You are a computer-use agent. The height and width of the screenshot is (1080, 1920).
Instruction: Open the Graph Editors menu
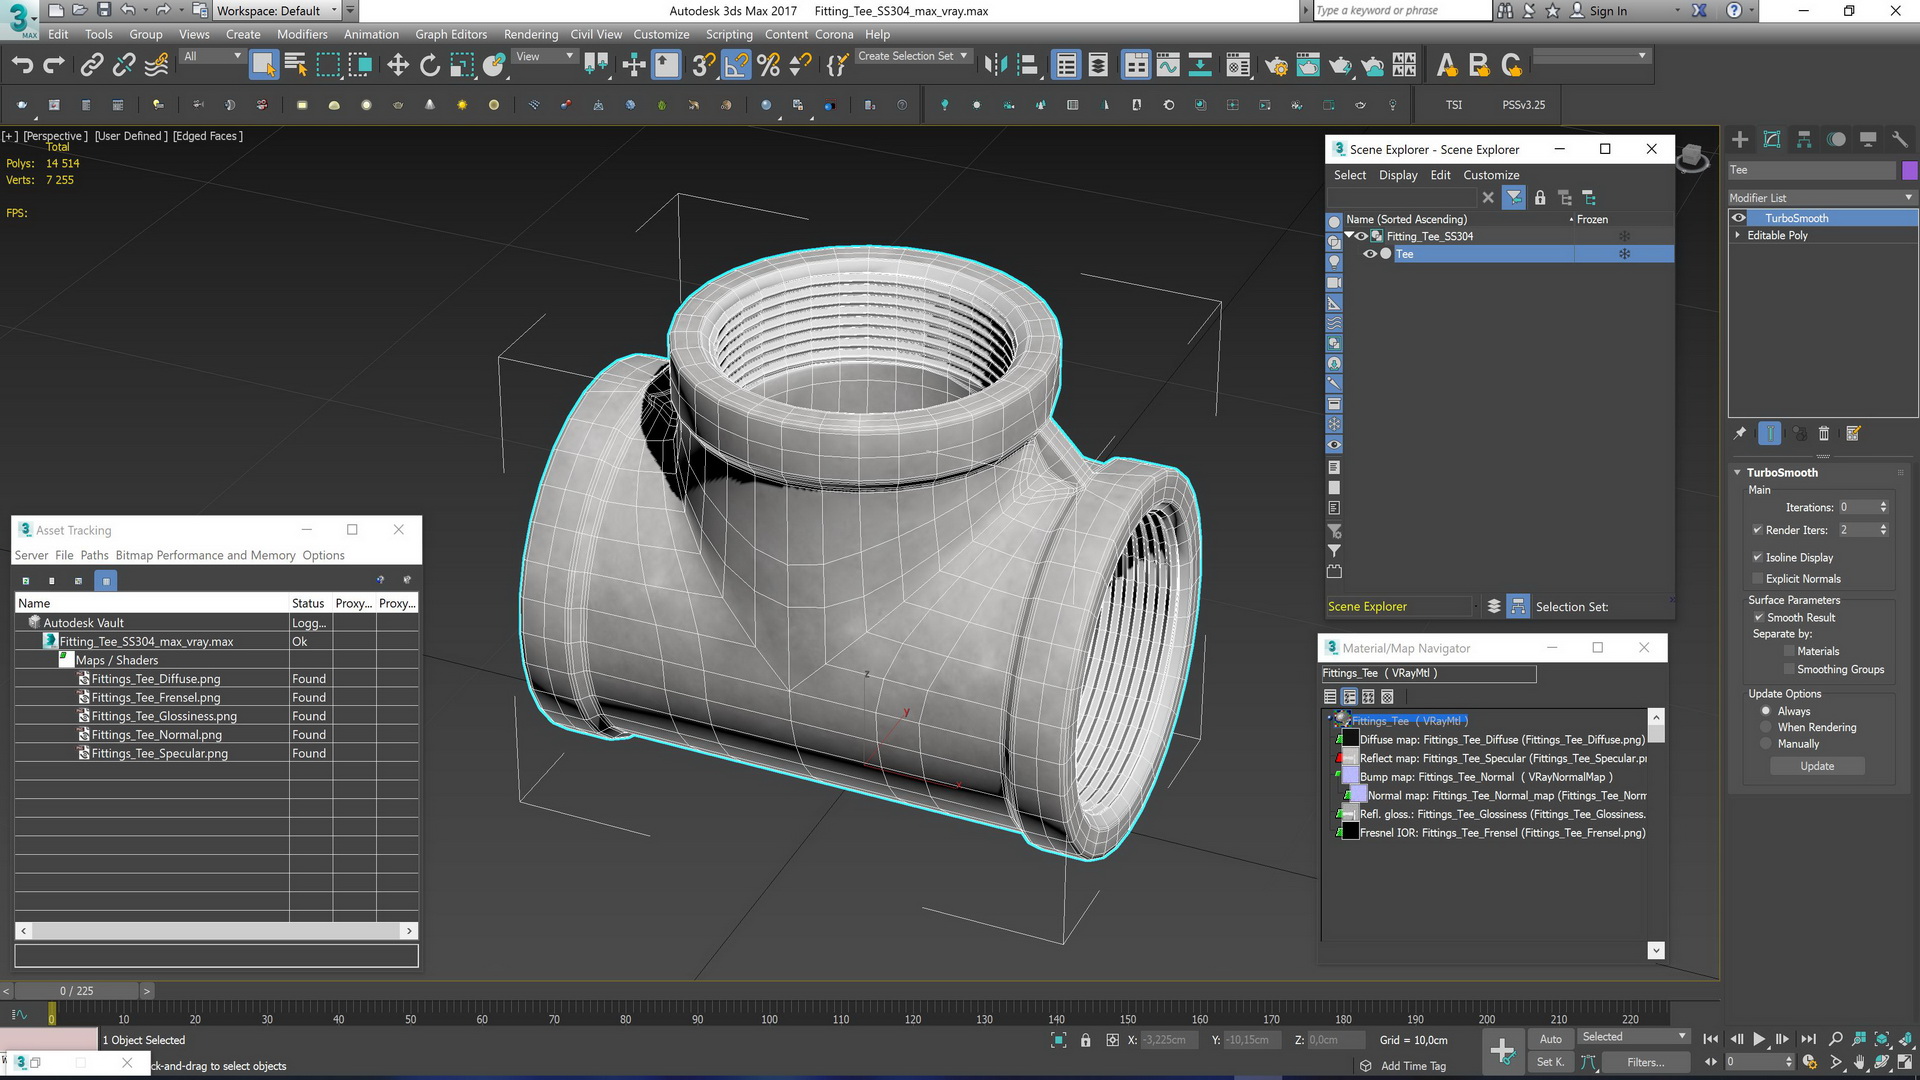tap(451, 34)
